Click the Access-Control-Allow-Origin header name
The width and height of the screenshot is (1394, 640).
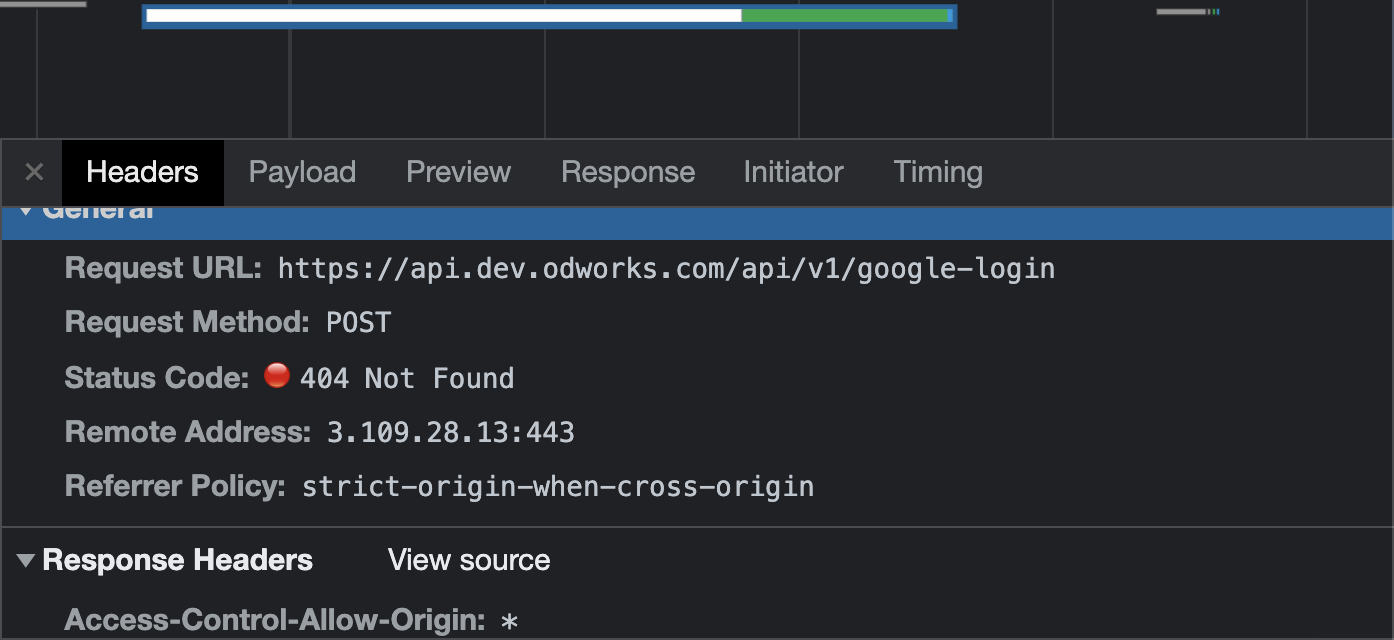tap(275, 620)
